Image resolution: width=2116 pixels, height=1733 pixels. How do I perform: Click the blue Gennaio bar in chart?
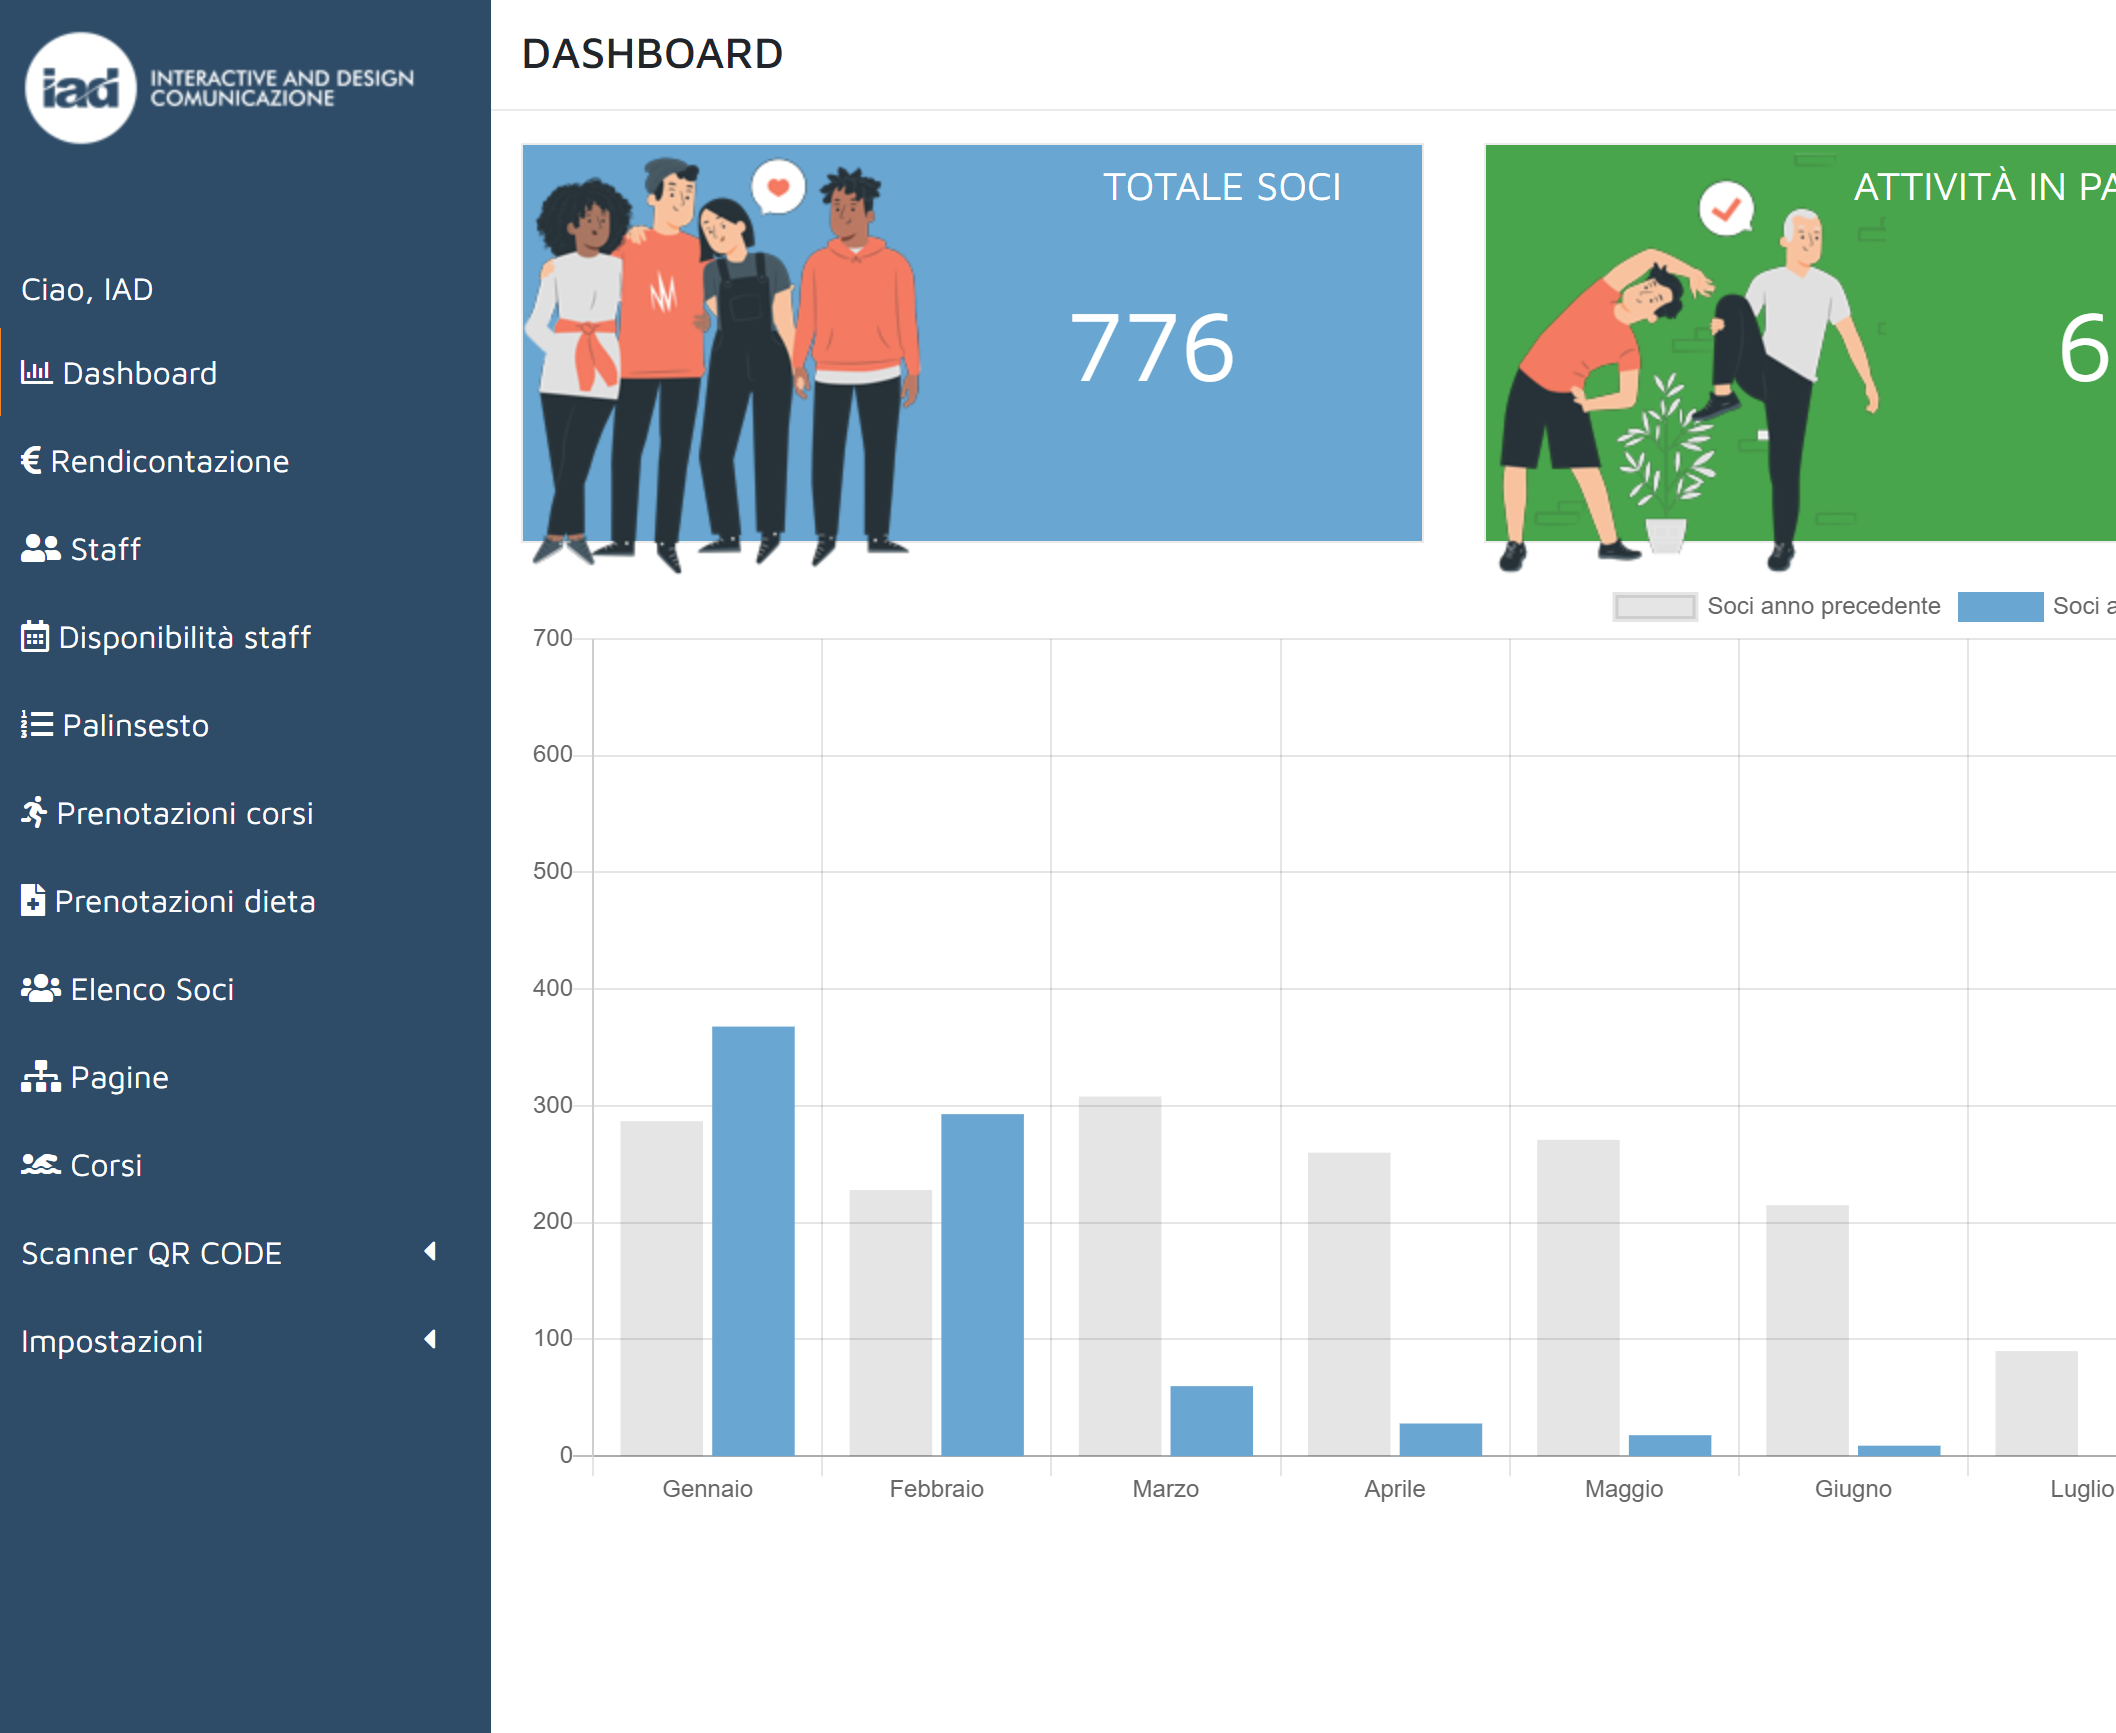point(753,1240)
